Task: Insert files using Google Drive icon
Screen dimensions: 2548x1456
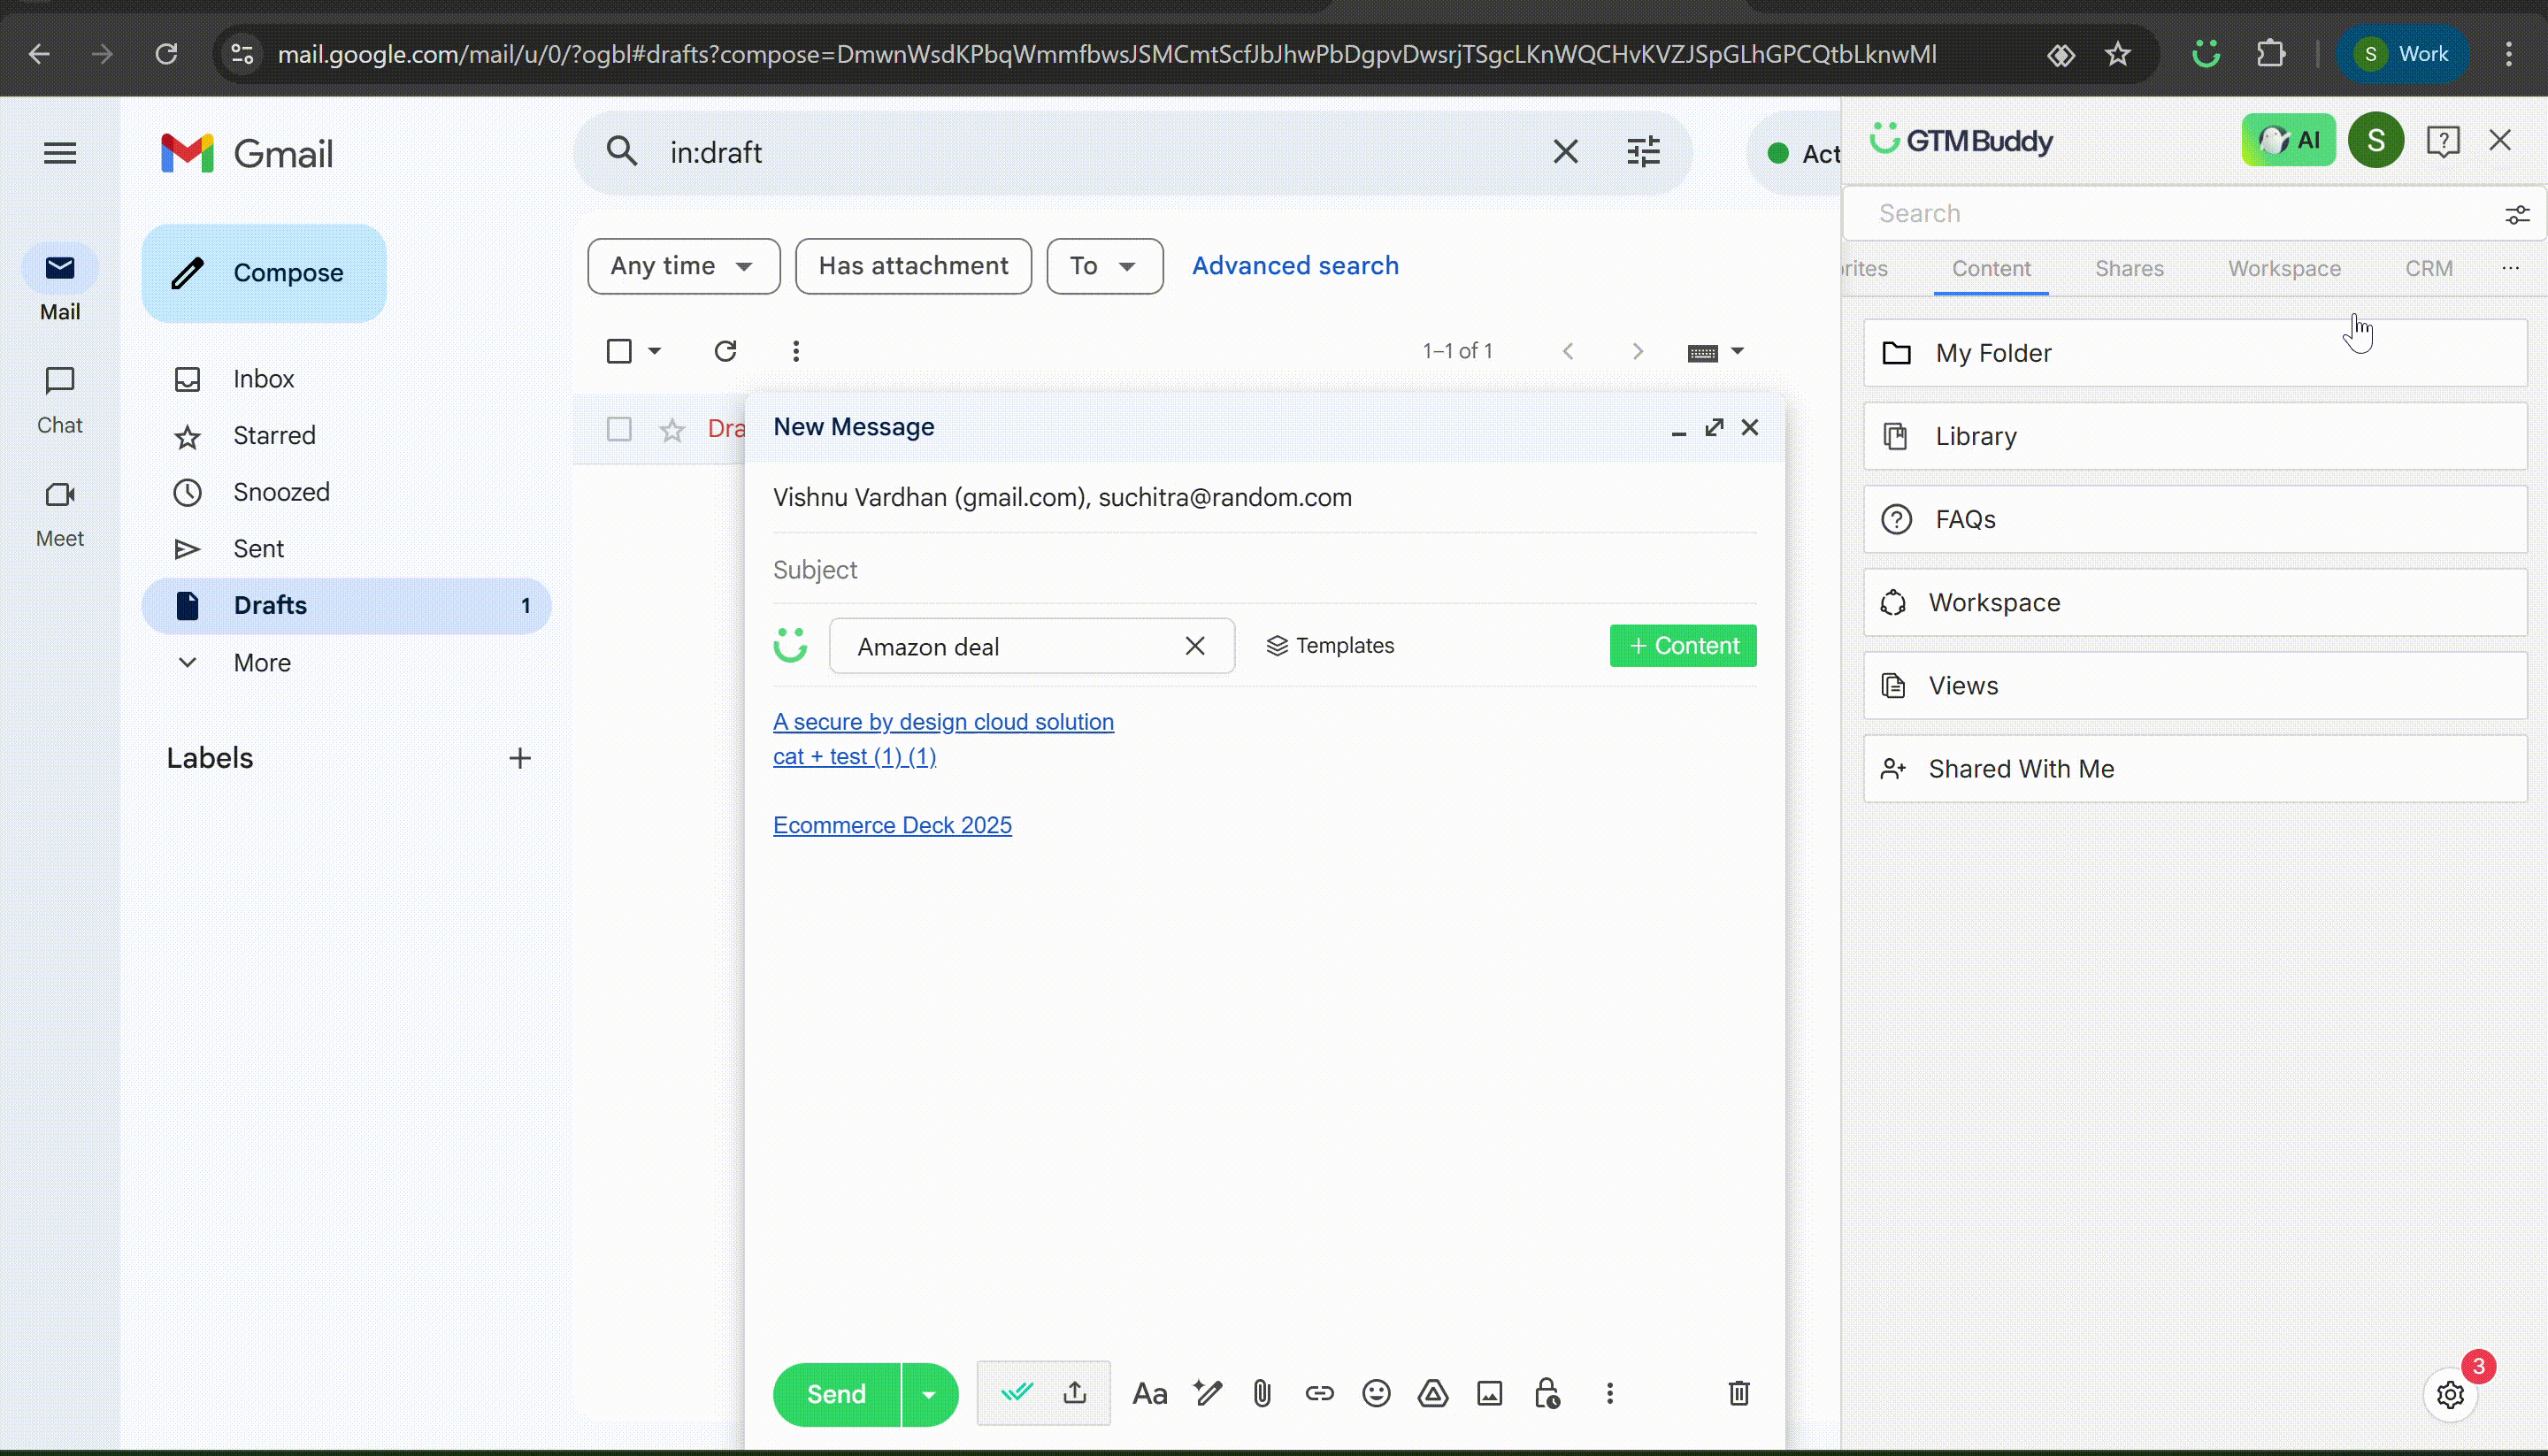Action: (x=1433, y=1393)
